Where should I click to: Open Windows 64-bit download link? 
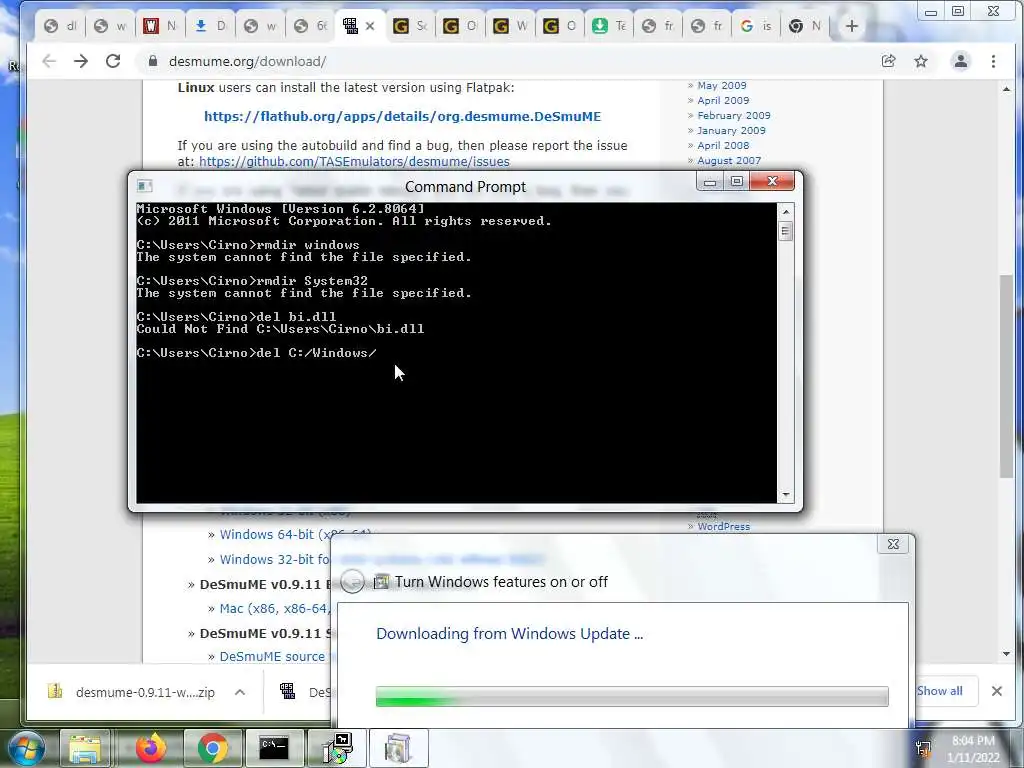pyautogui.click(x=295, y=534)
